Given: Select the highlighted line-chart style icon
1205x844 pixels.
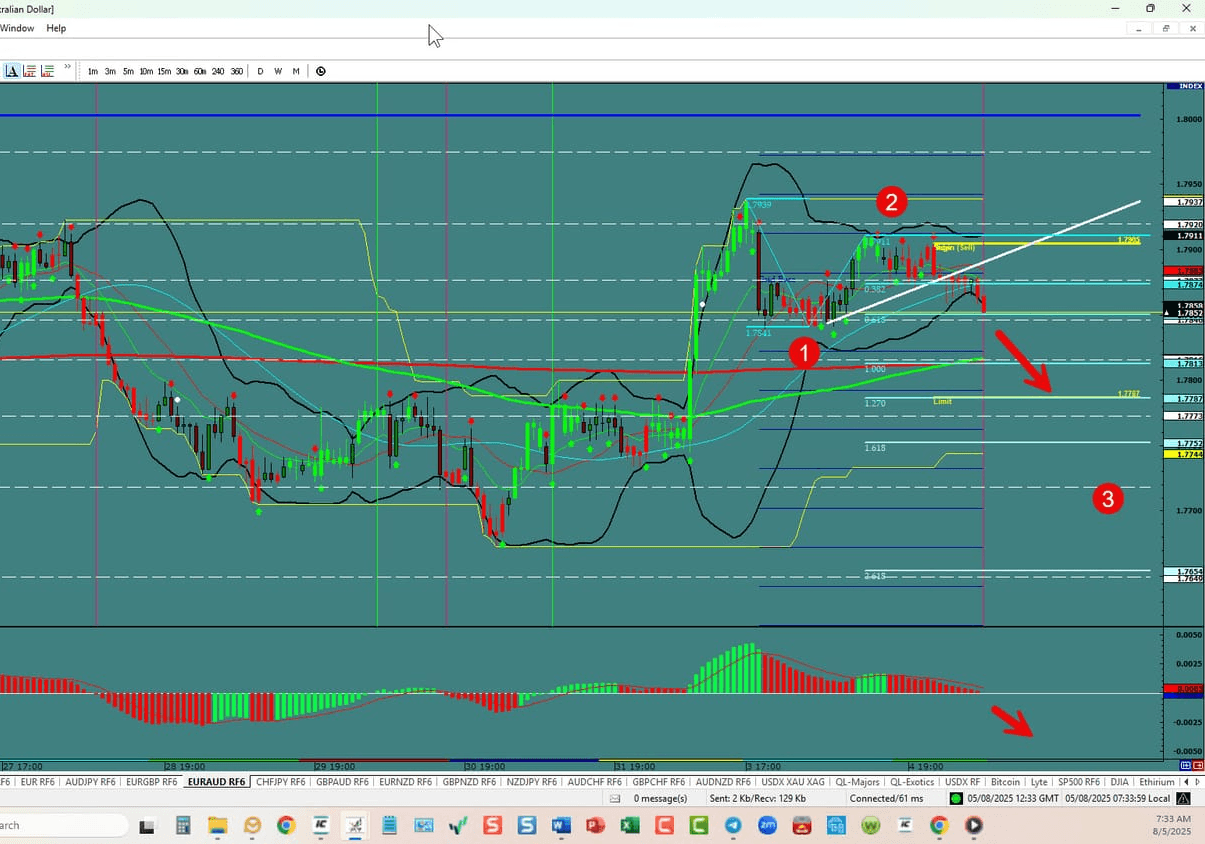Looking at the screenshot, I should [12, 70].
